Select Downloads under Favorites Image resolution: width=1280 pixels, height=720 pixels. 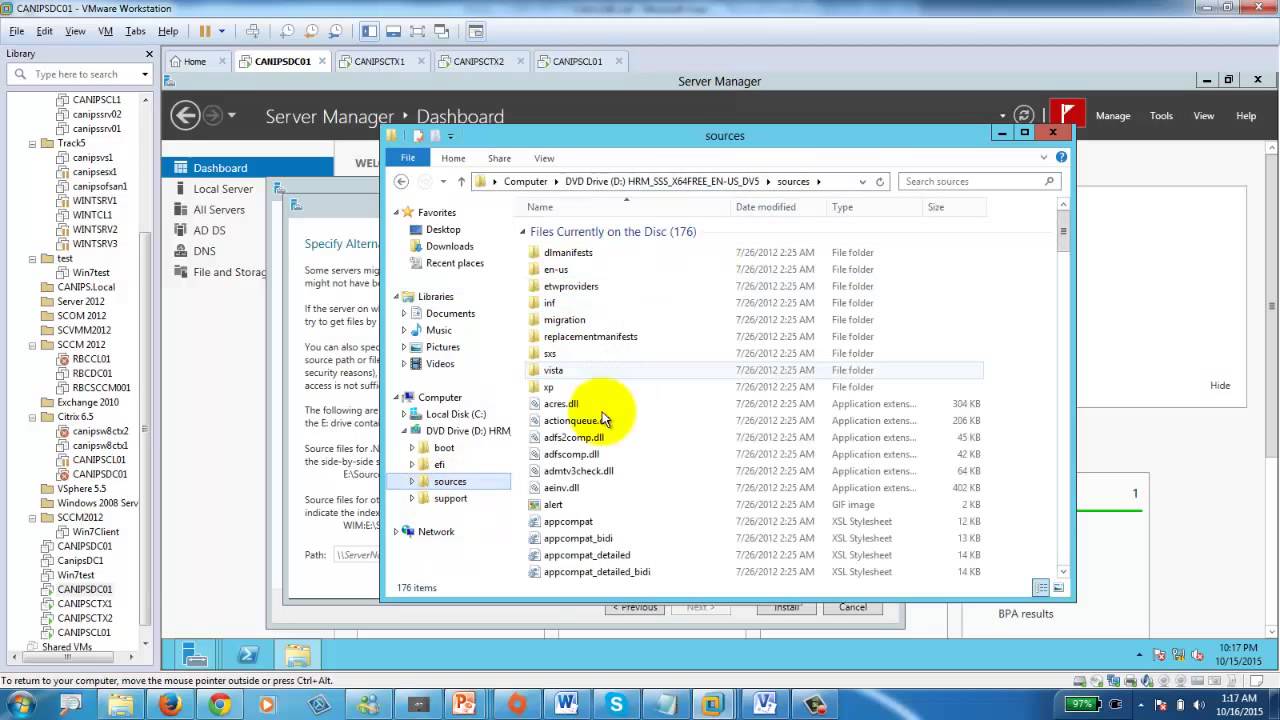coord(449,246)
